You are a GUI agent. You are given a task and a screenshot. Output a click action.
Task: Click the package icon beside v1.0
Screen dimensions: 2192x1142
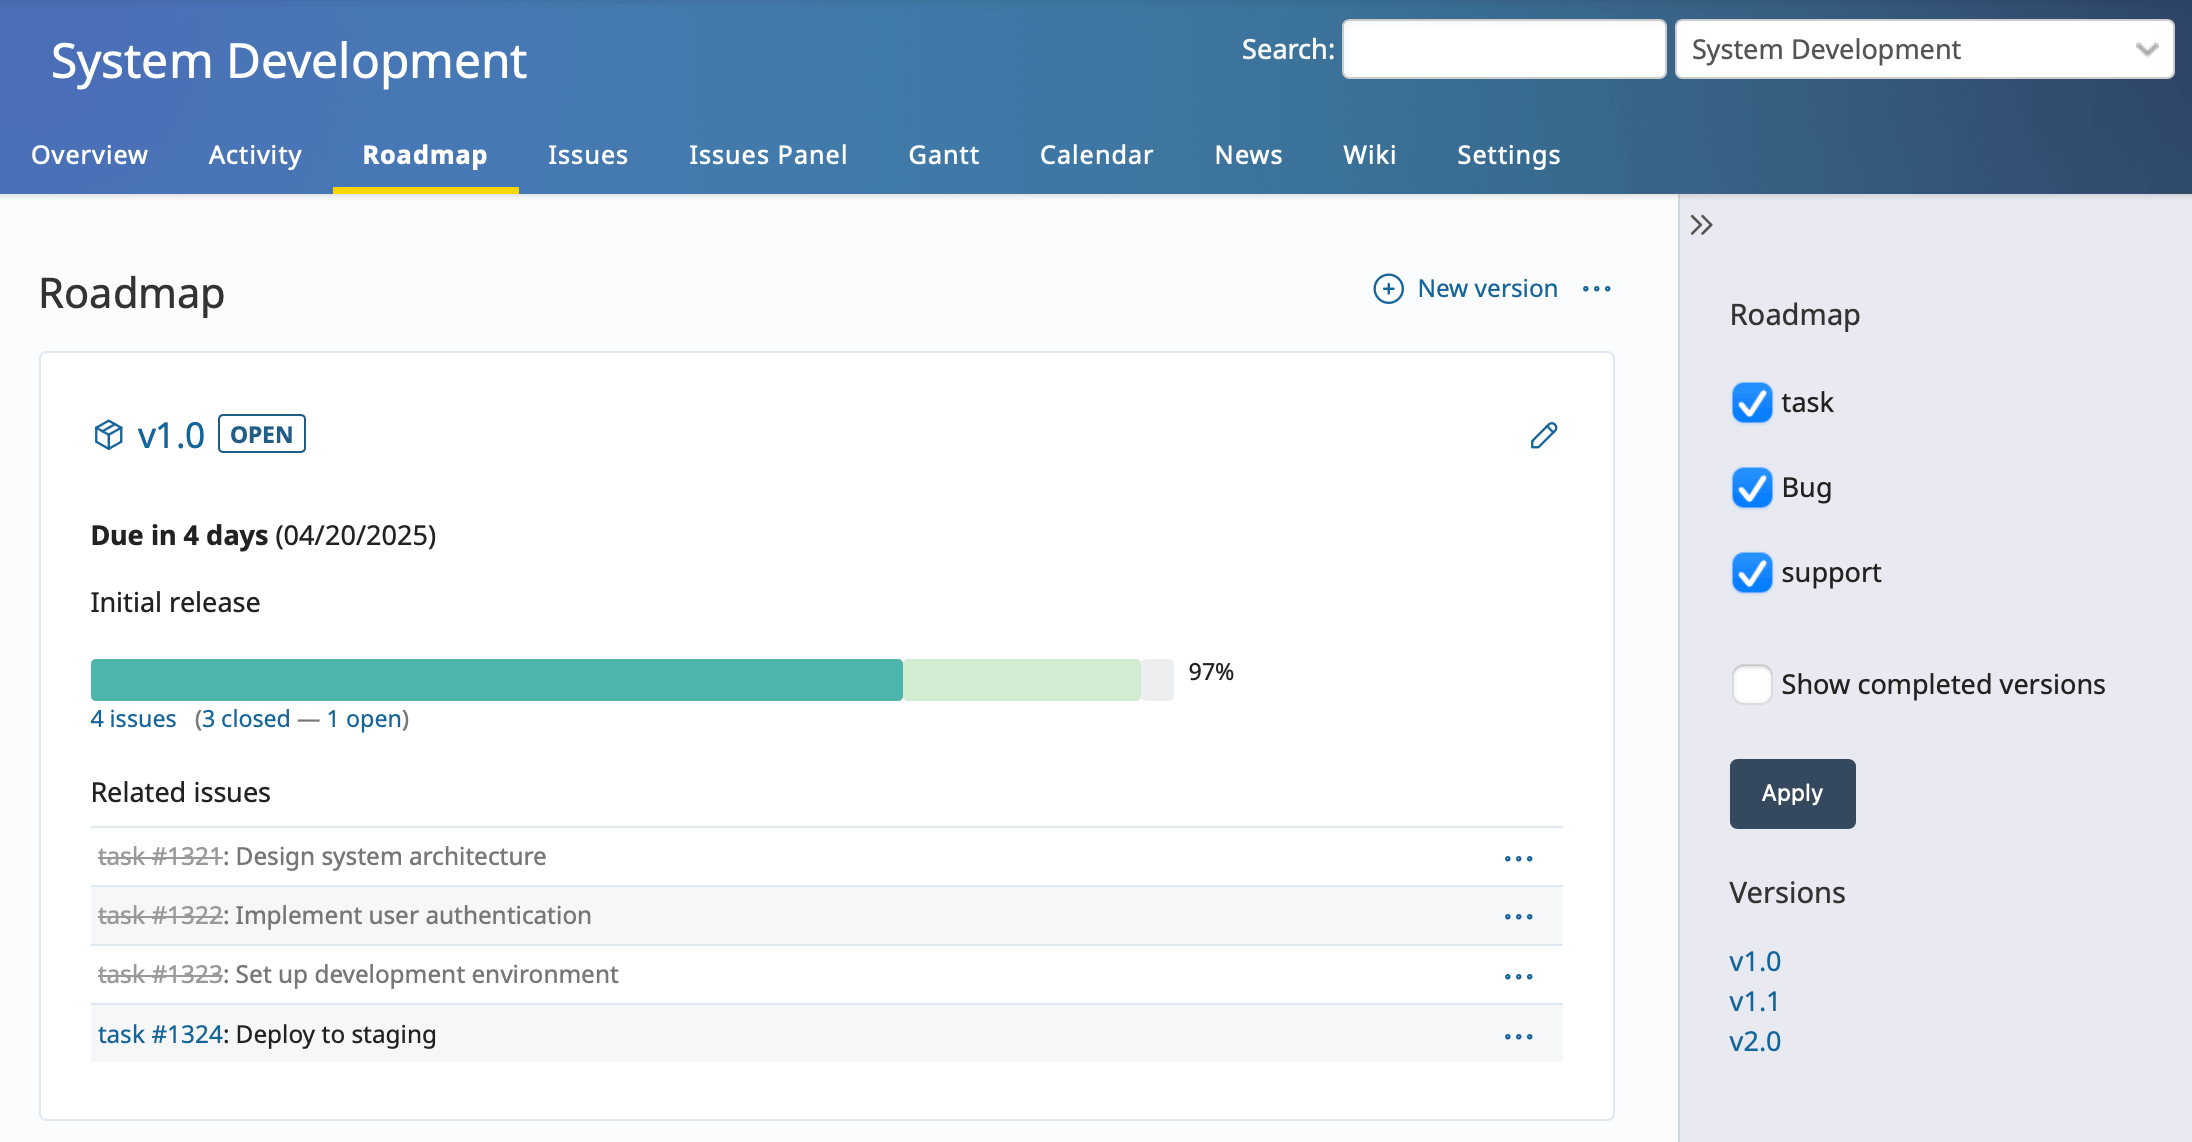108,434
